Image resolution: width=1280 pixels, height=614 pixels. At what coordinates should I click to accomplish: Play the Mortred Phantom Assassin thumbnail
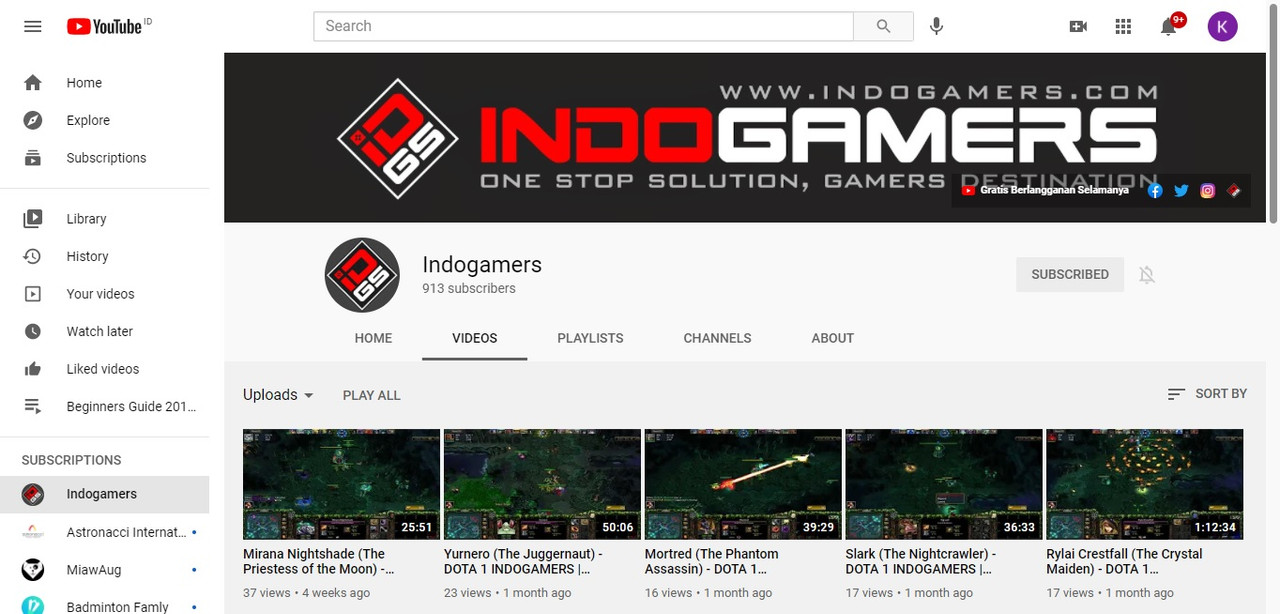coord(743,484)
